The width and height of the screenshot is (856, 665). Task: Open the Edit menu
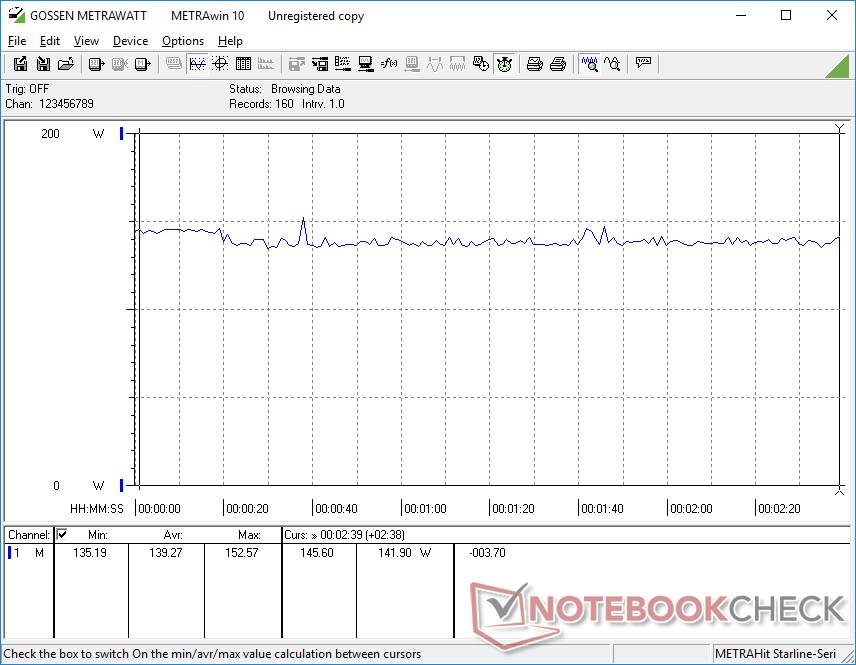pyautogui.click(x=50, y=41)
